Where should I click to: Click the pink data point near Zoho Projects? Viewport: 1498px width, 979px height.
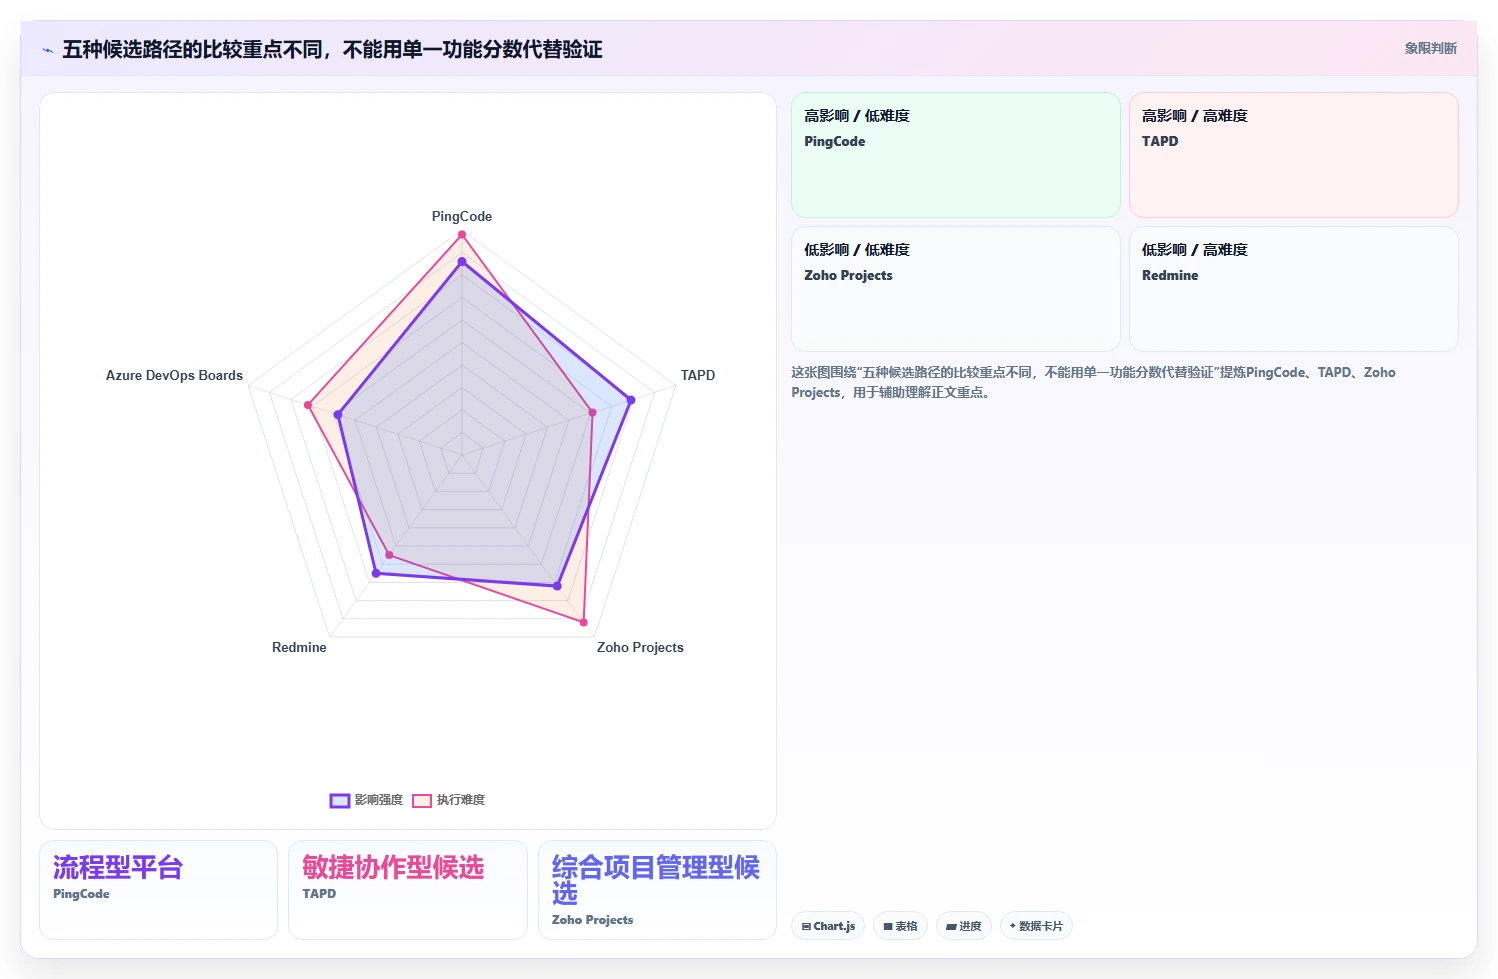pyautogui.click(x=584, y=623)
